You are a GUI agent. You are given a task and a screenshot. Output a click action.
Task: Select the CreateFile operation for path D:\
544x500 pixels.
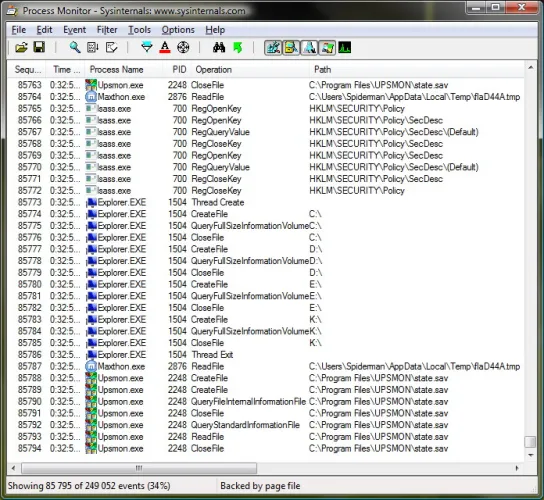pos(210,249)
